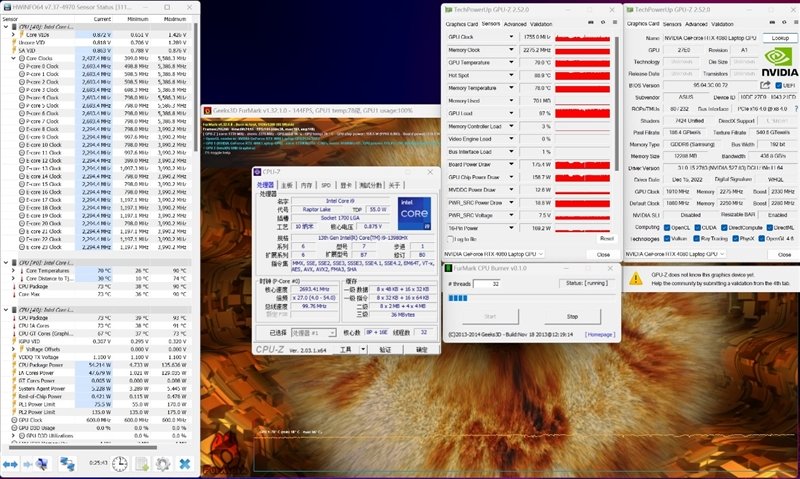Click the yellow warning icon in GPU-Z notice
800x479 pixels.
[636, 279]
